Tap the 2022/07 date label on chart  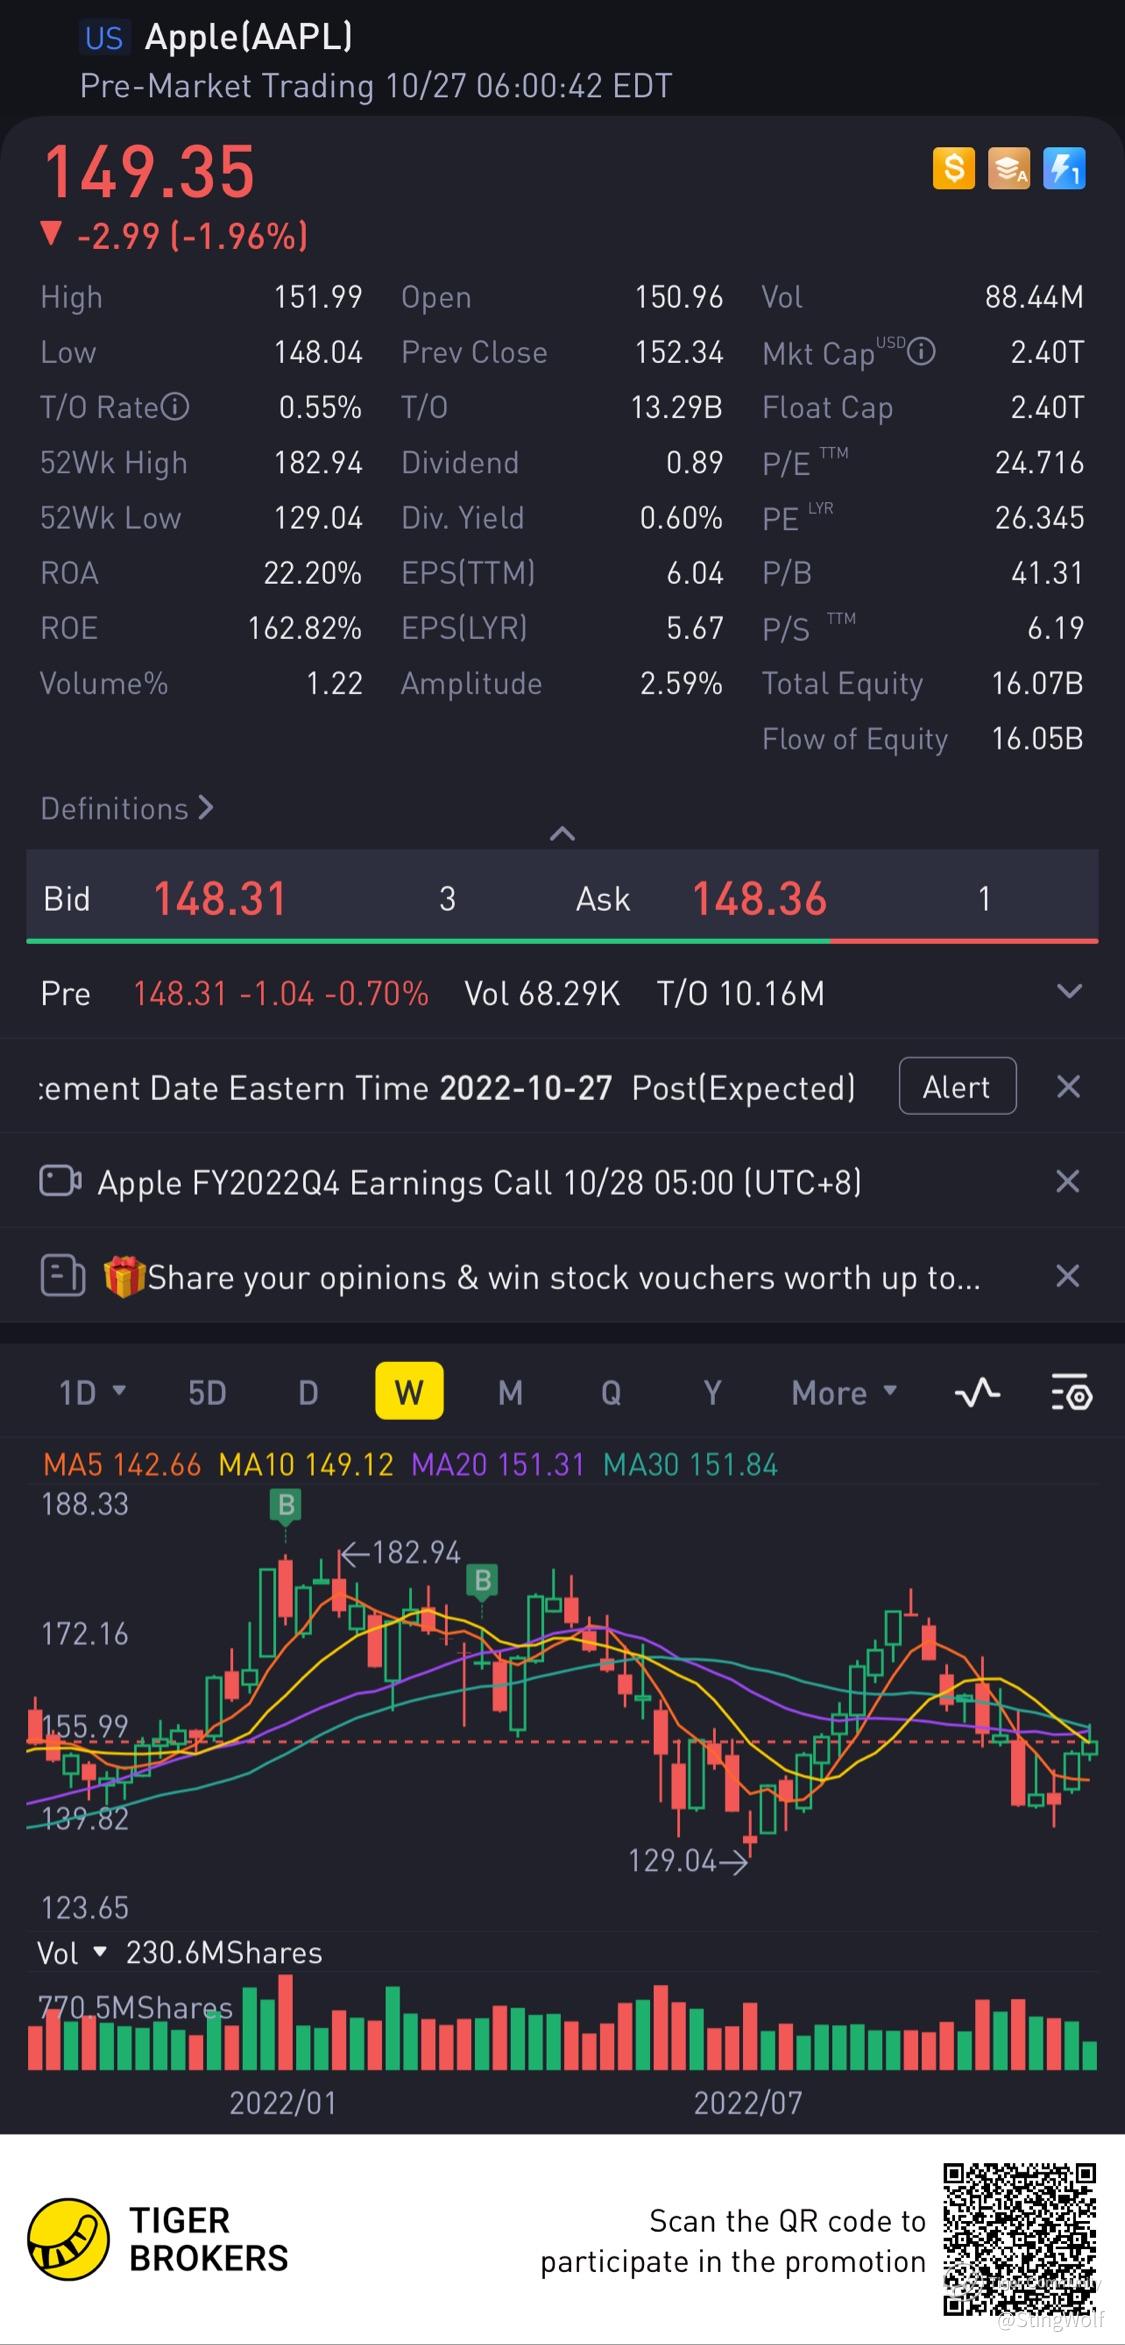pos(748,2102)
